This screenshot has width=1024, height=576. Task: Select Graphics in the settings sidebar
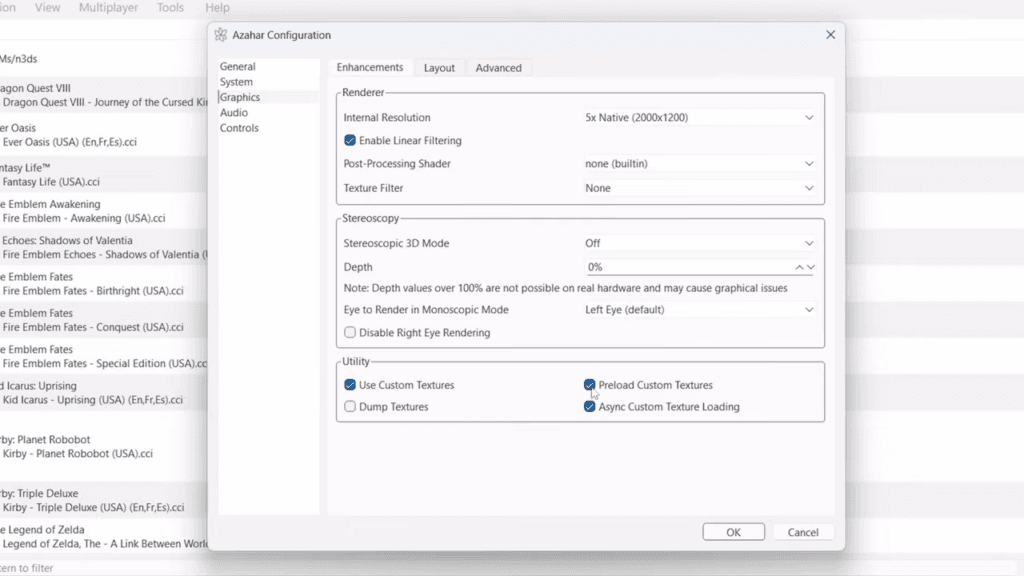[240, 97]
